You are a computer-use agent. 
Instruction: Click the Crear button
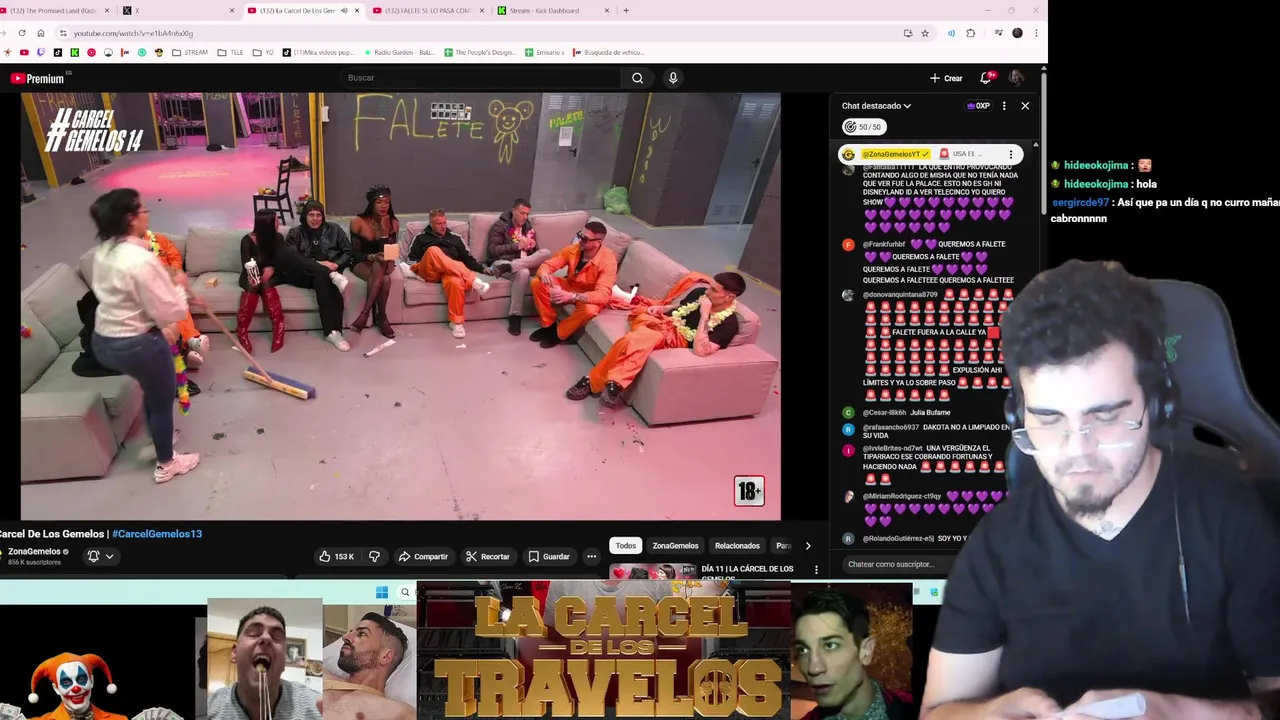[x=946, y=78]
